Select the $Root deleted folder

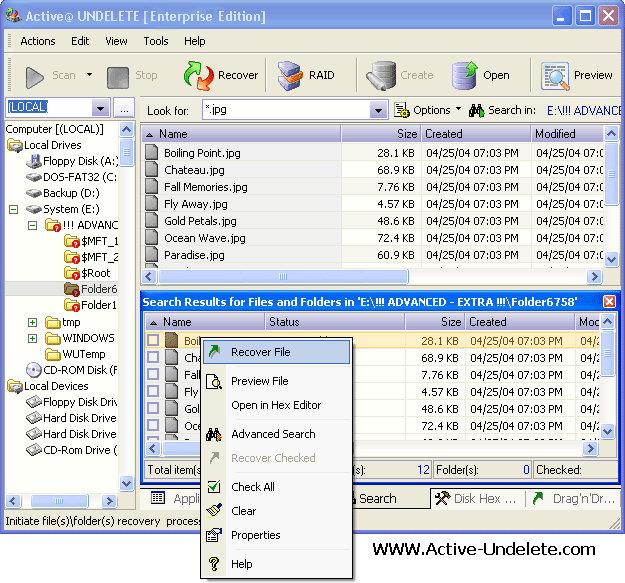[87, 273]
